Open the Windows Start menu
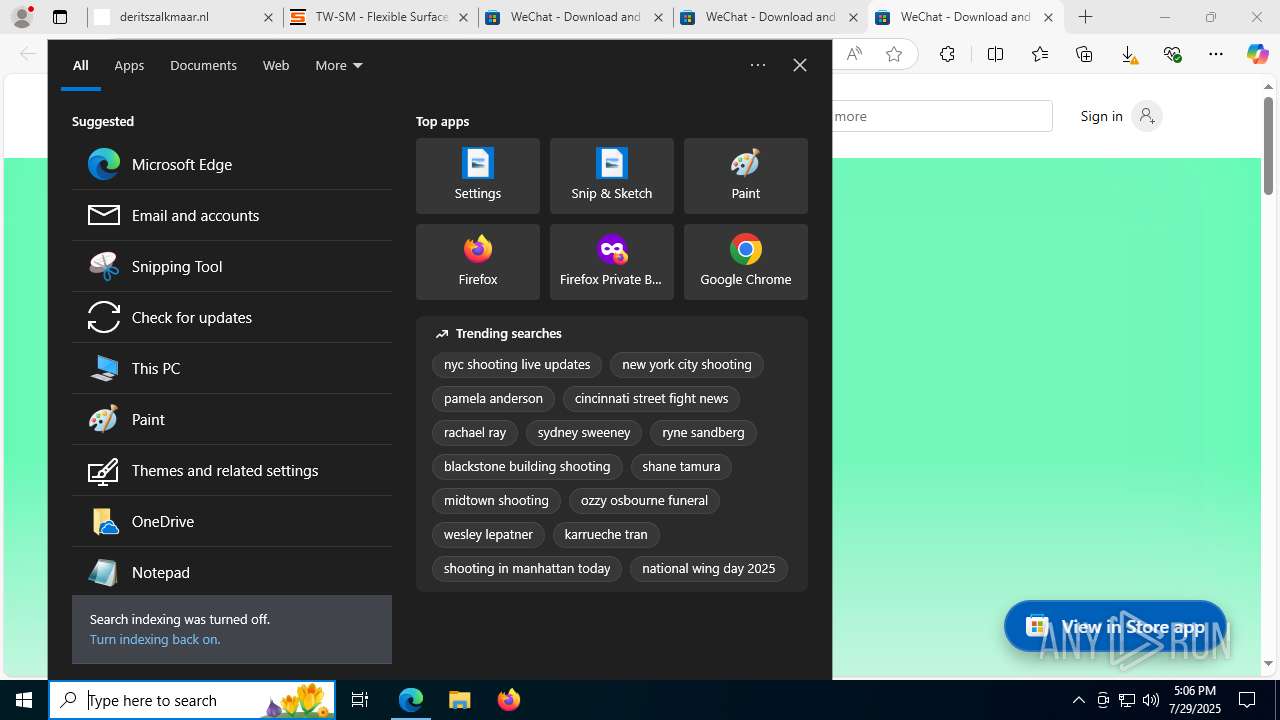The height and width of the screenshot is (720, 1280). coord(24,700)
